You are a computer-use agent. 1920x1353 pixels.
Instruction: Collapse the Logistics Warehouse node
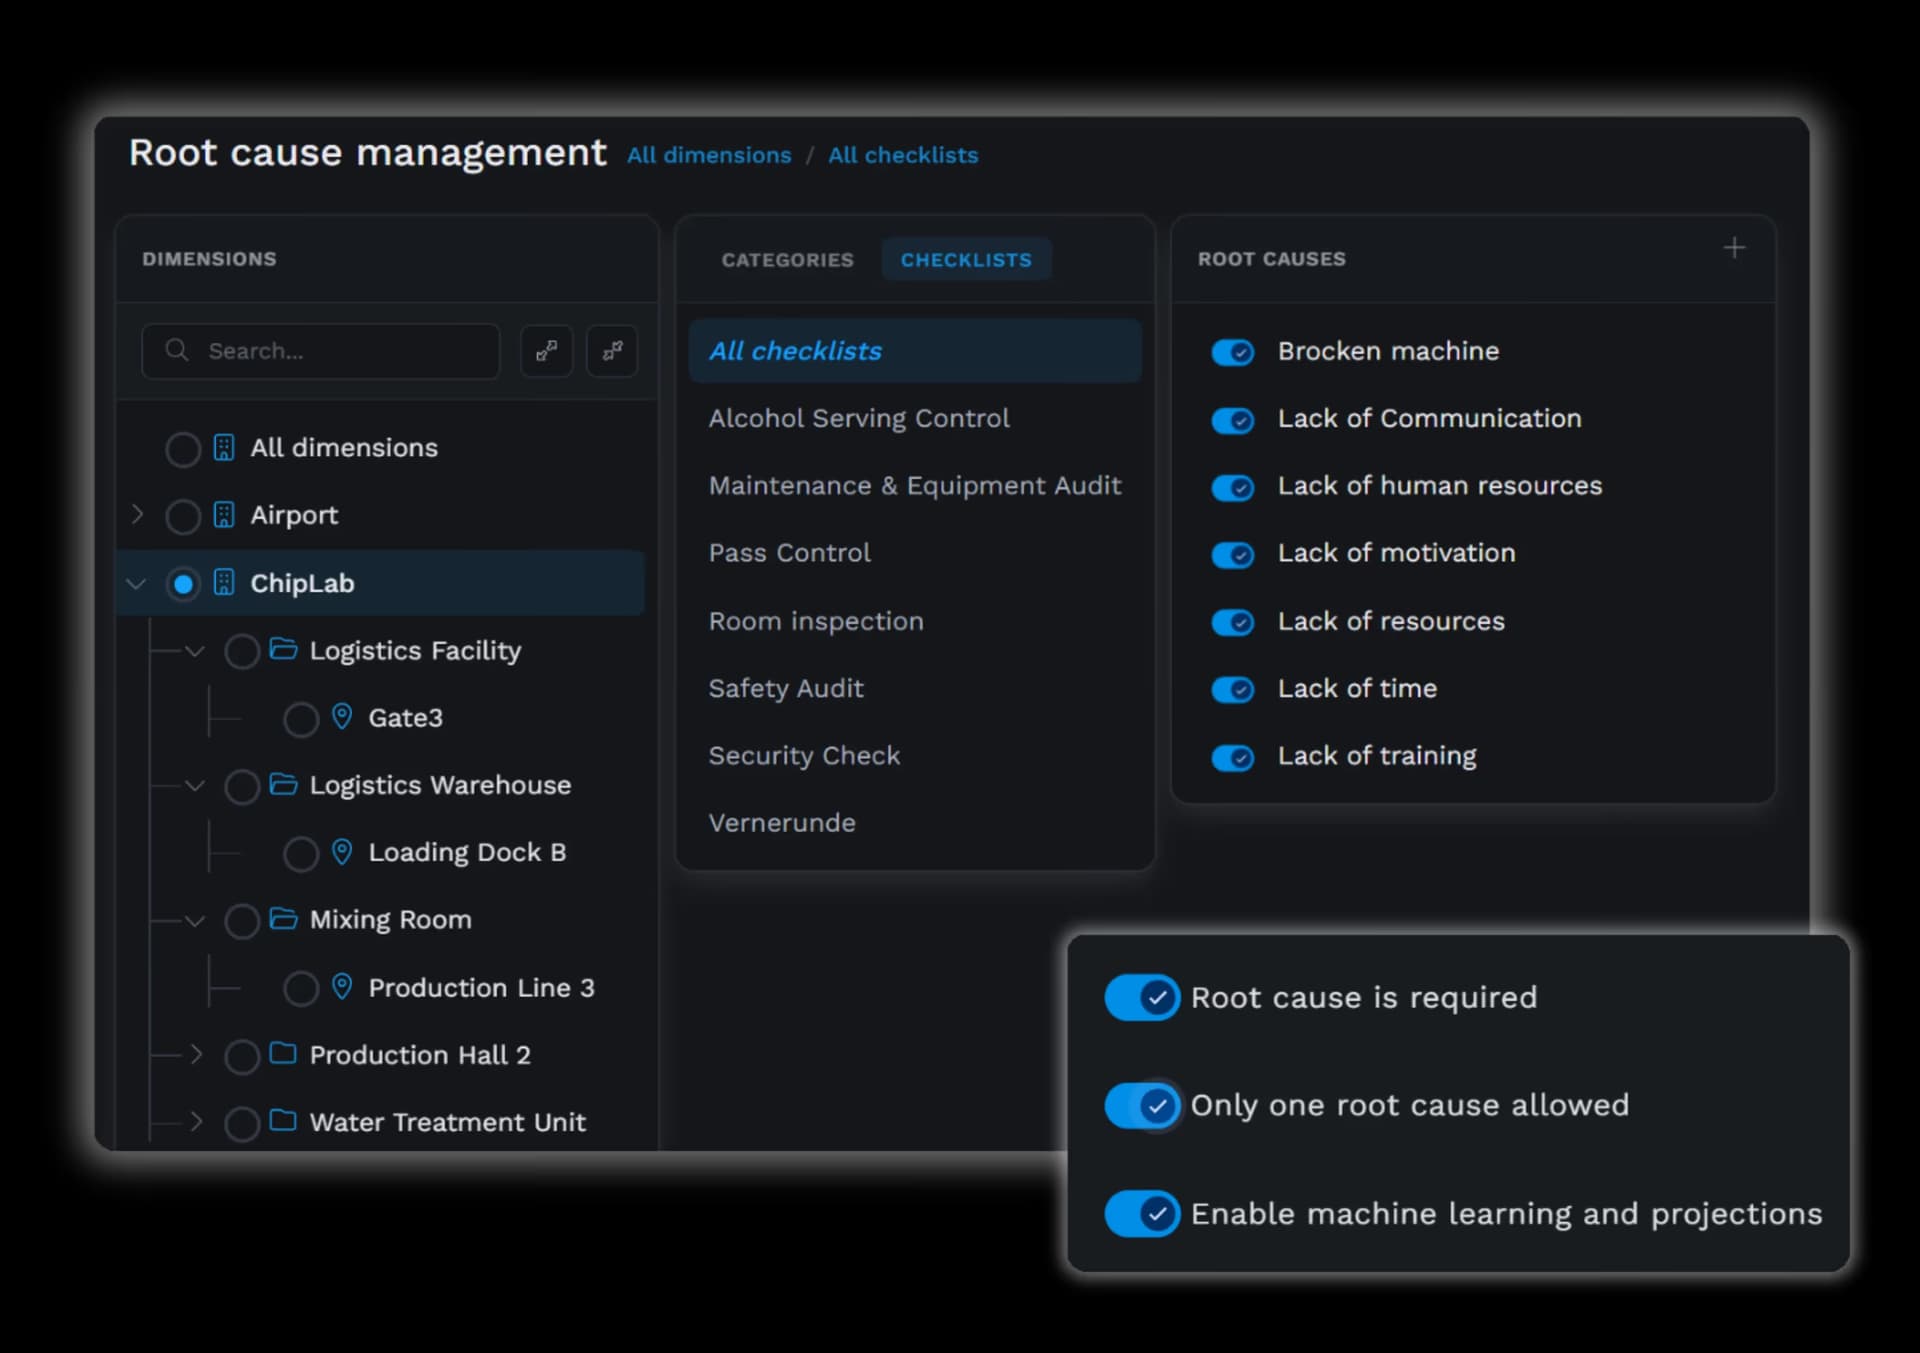196,785
